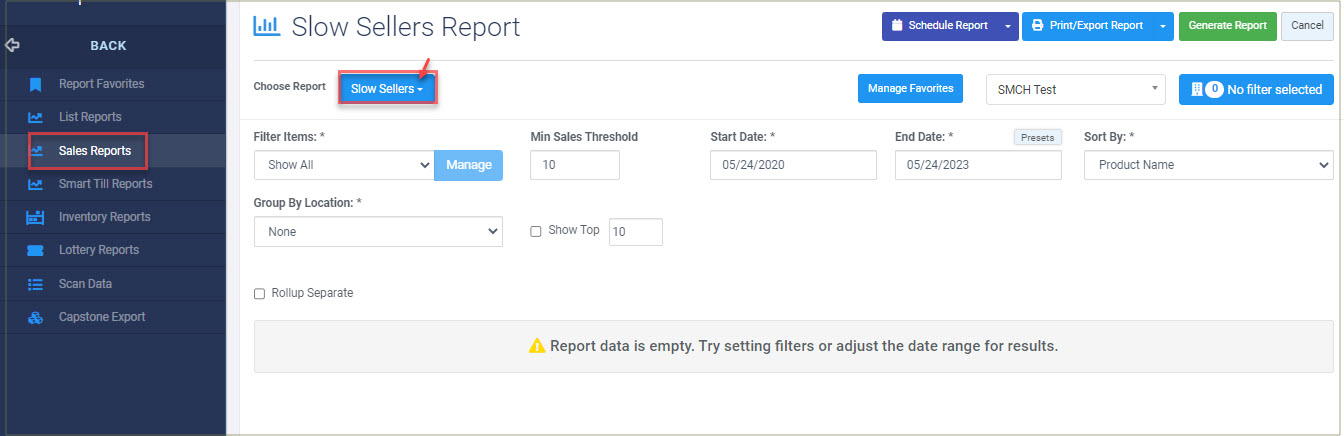Expand the Schedule Report split arrow
The image size is (1344, 436).
[1008, 26]
